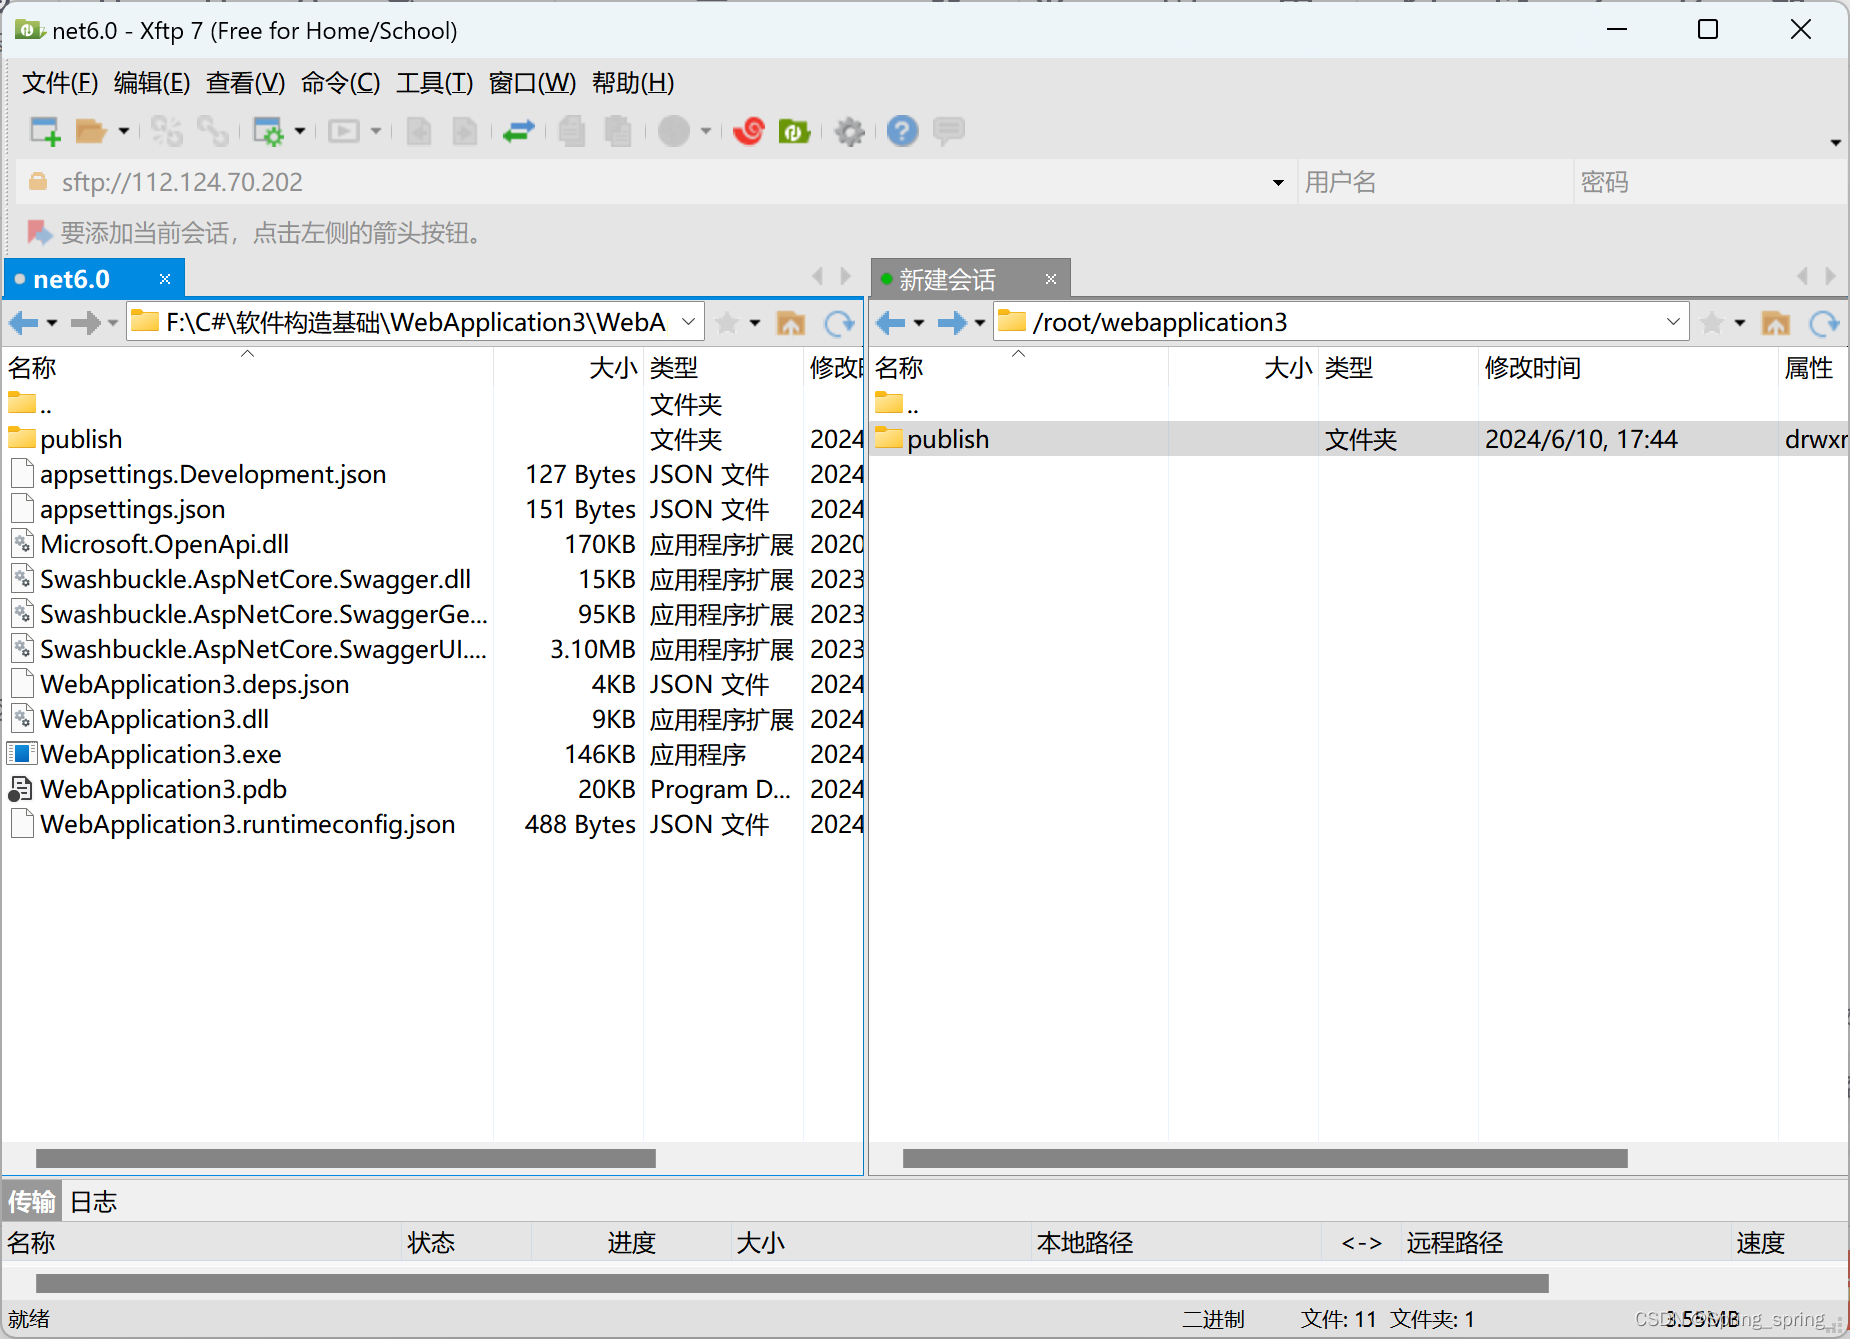Click the local pane bookmark star

(727, 322)
